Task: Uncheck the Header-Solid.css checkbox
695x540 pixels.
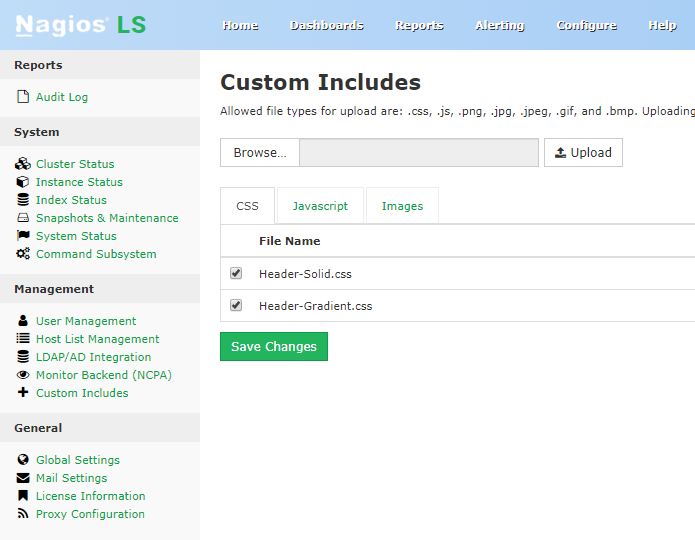Action: tap(236, 273)
